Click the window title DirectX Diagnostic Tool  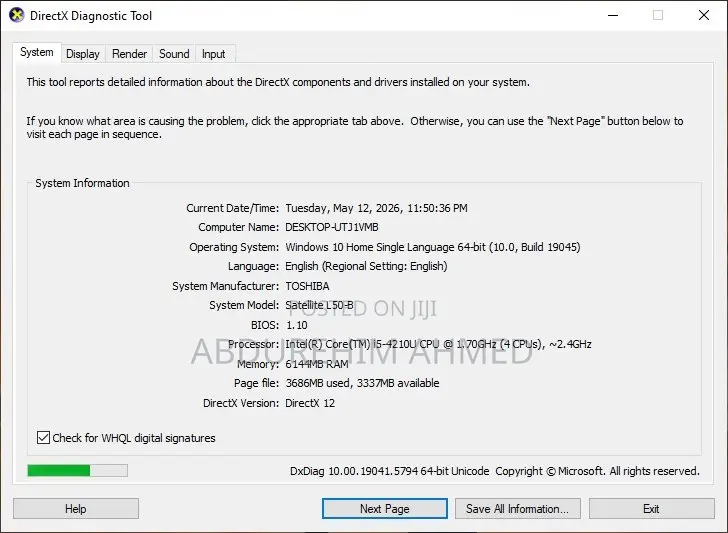(91, 16)
